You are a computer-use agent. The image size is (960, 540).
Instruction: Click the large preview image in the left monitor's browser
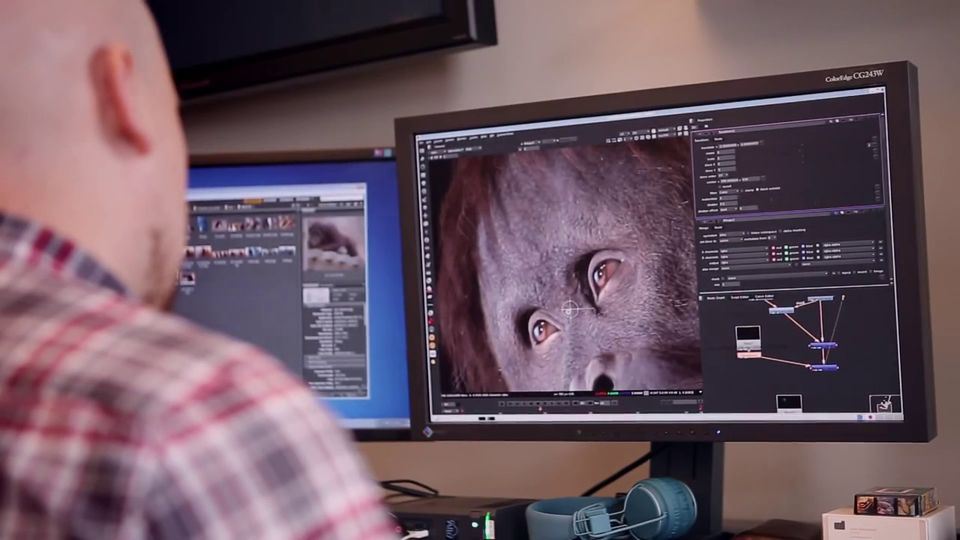333,240
